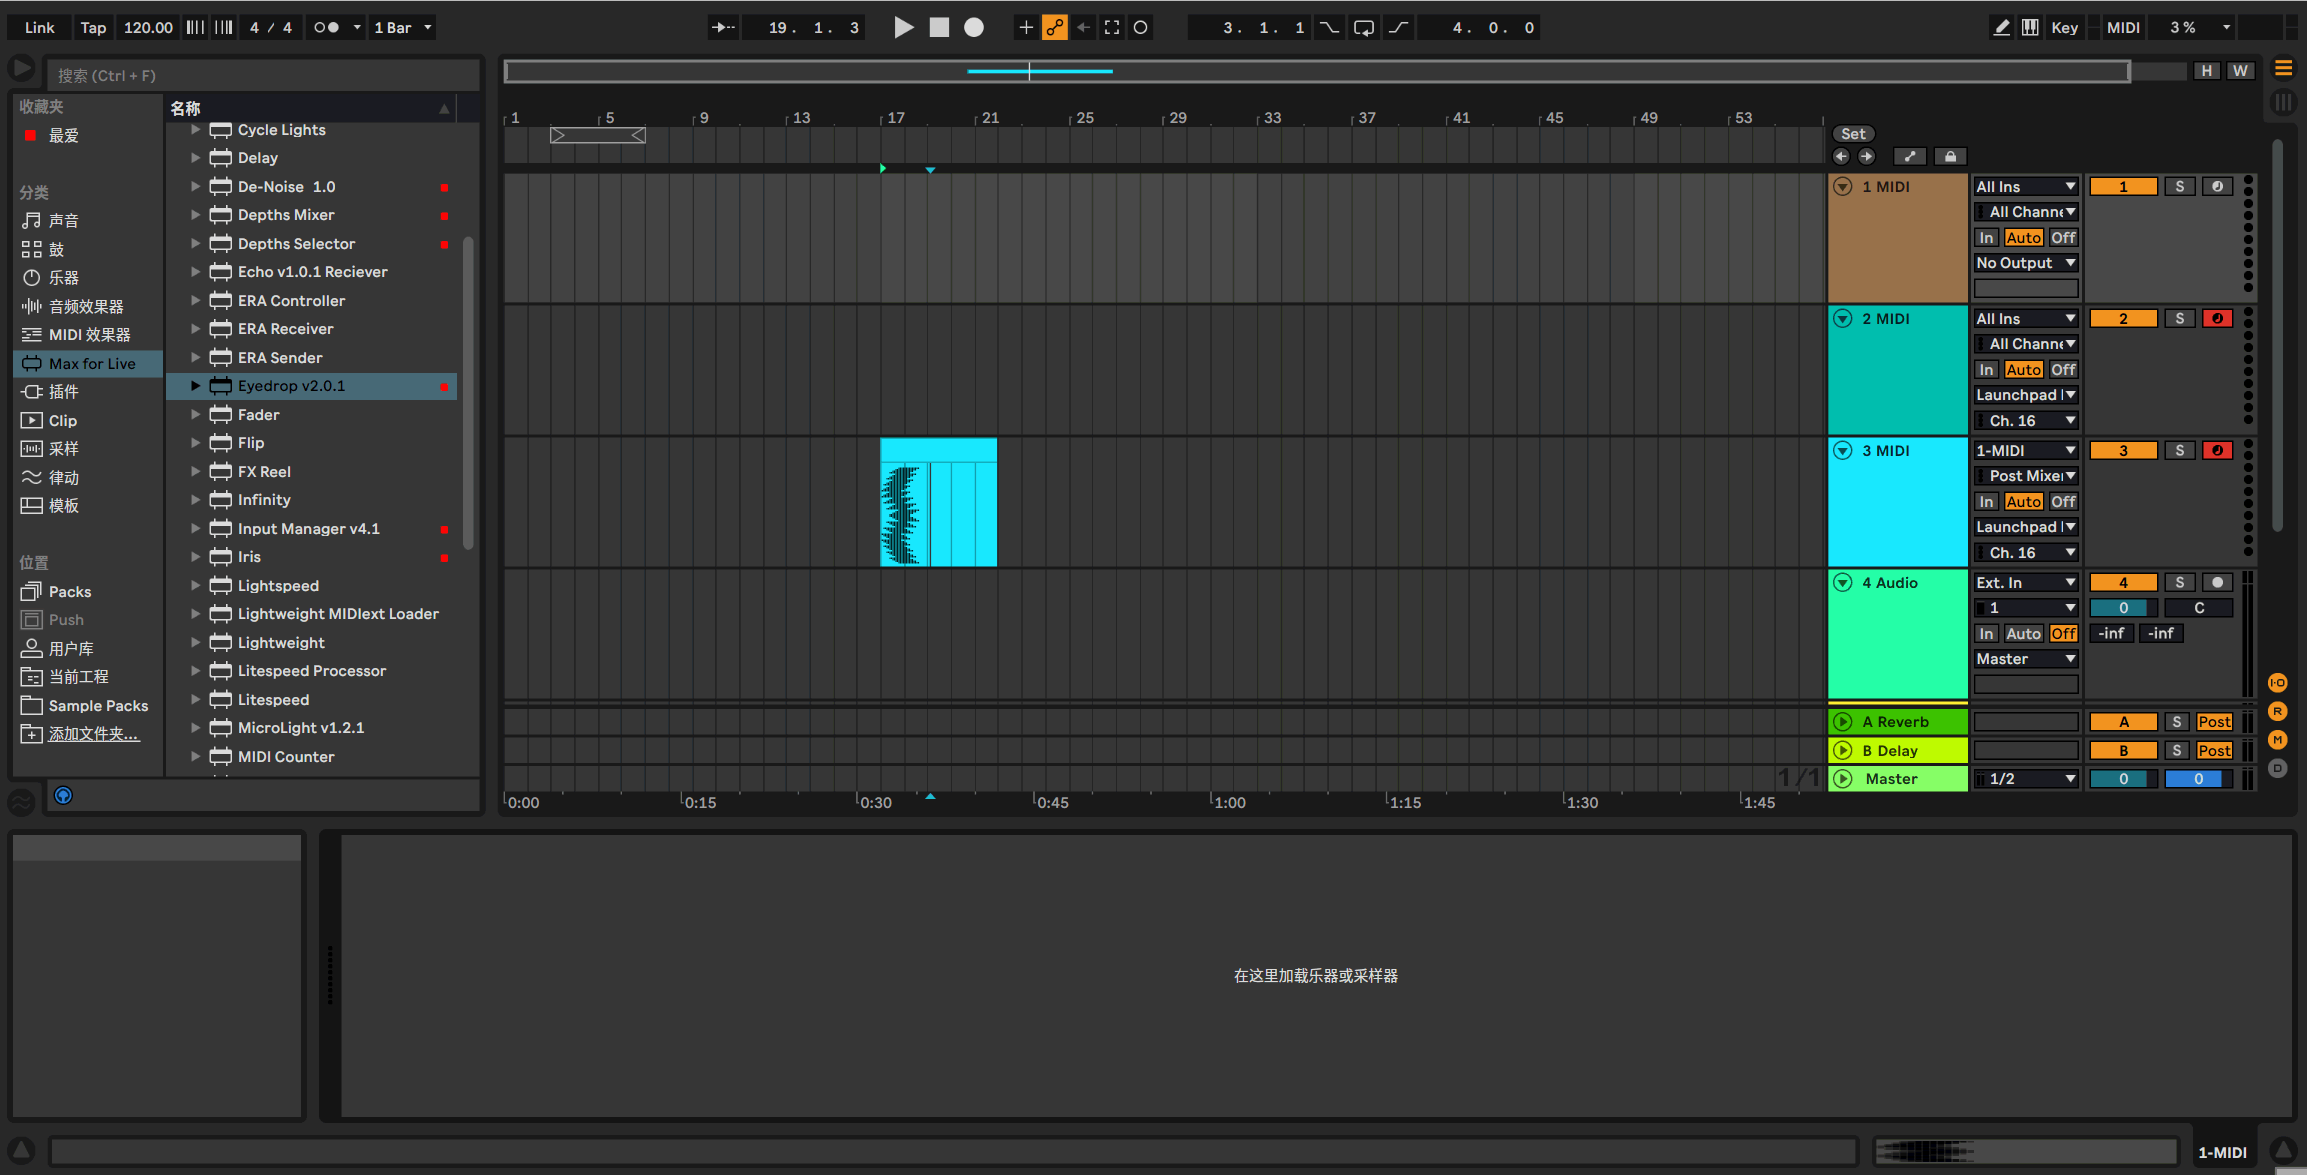Adjust the 4 Audio track volume slider

2122,607
